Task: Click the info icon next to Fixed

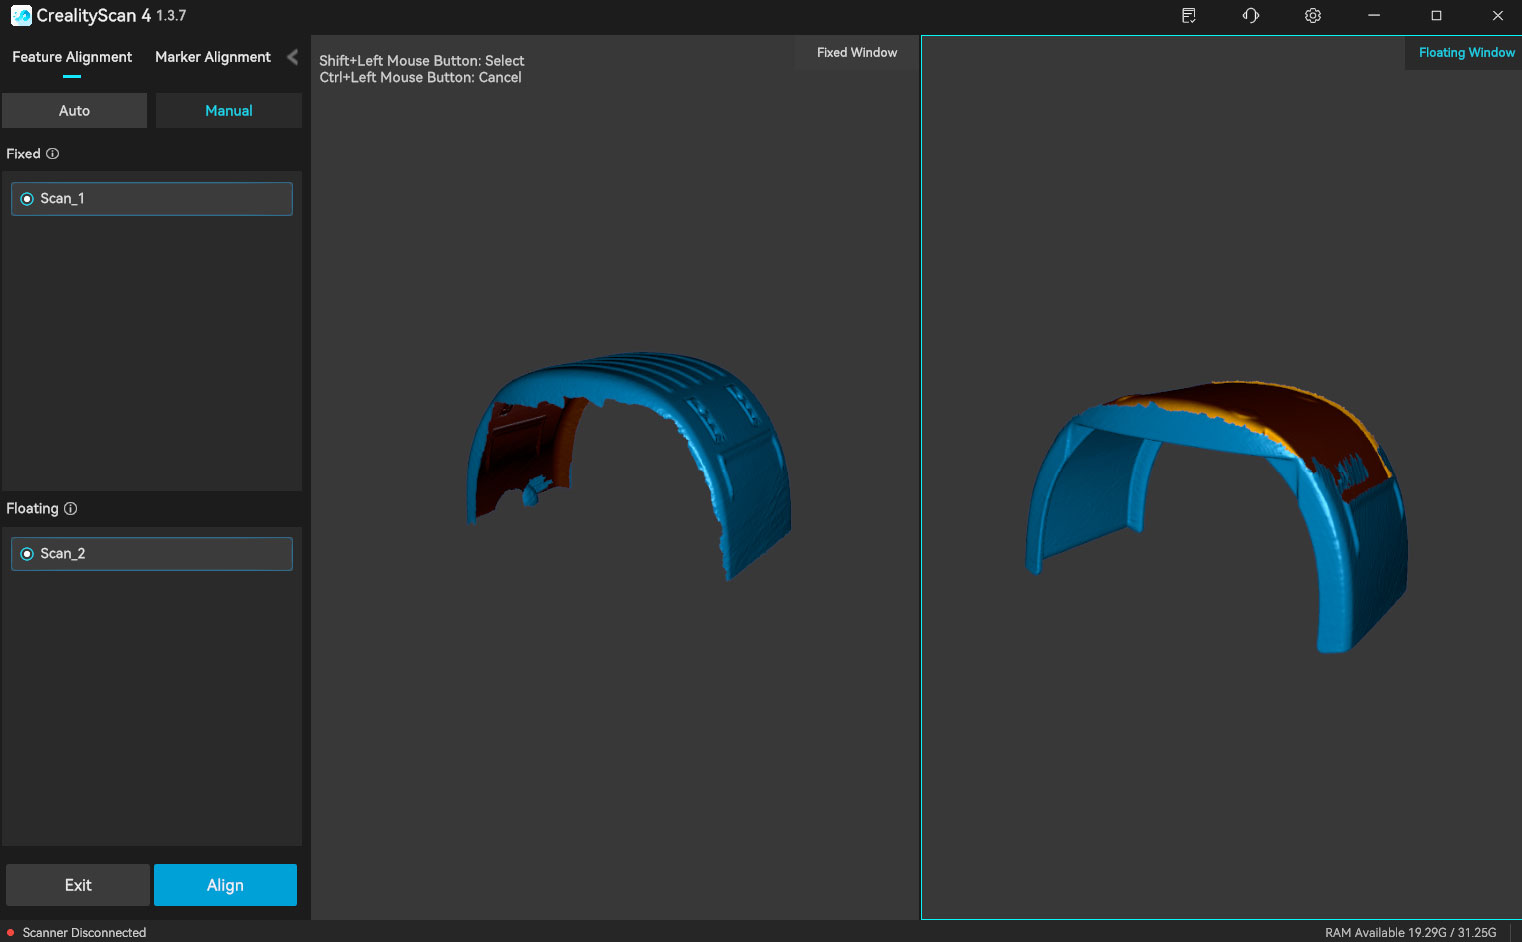Action: pos(53,154)
